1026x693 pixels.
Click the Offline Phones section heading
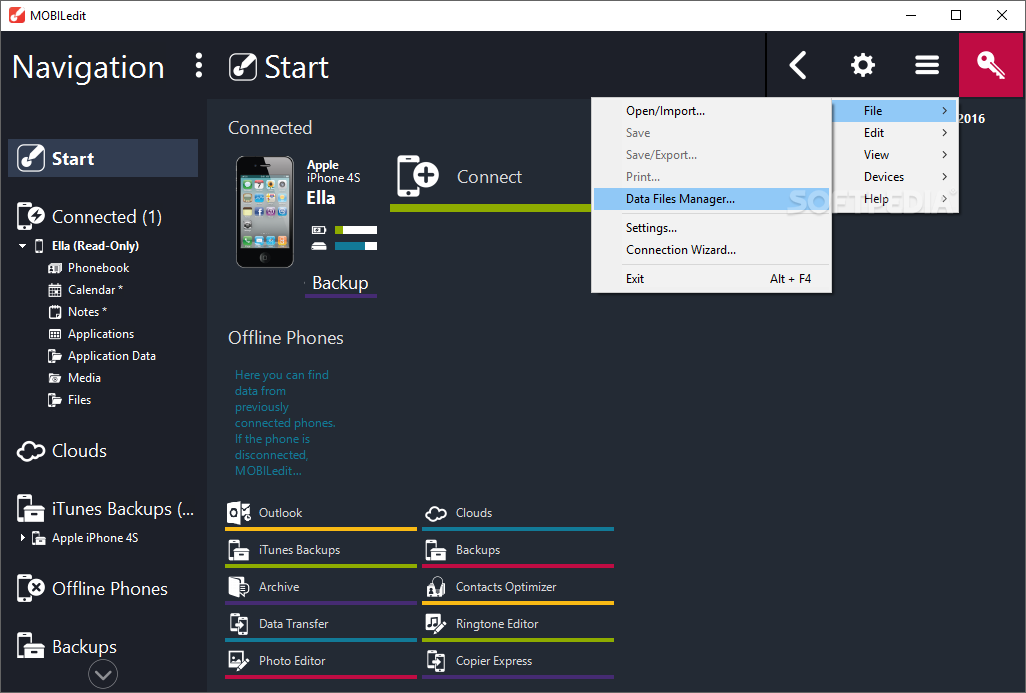coord(285,338)
